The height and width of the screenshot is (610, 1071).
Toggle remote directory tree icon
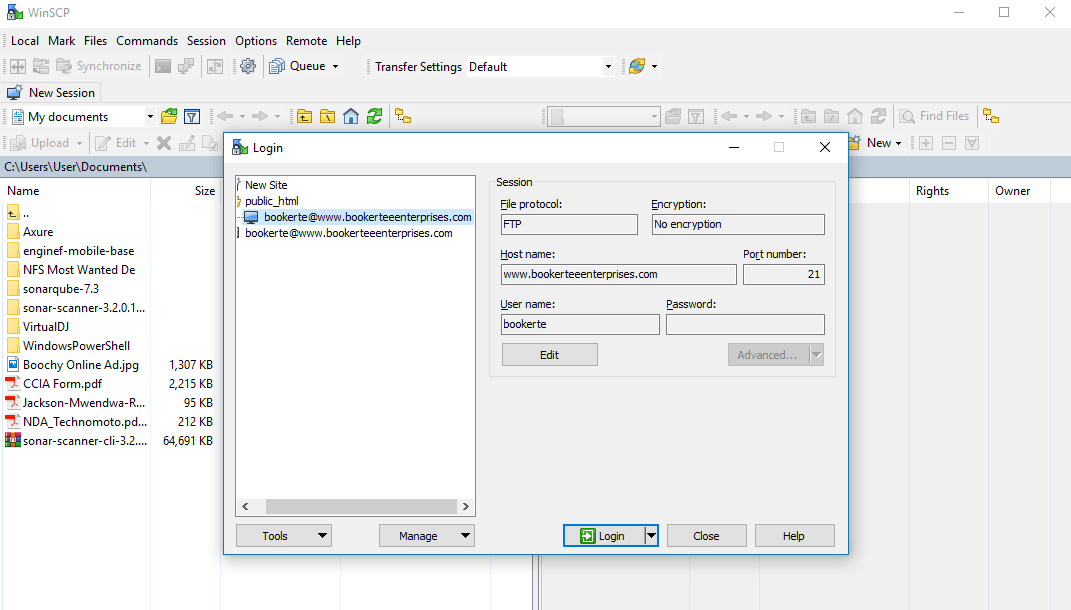[x=991, y=117]
